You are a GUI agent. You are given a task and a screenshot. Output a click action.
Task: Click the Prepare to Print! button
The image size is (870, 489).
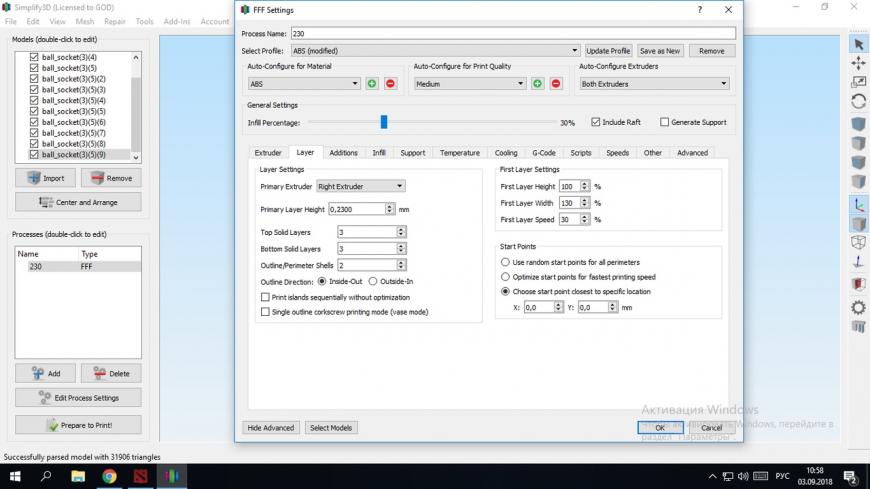tap(78, 425)
